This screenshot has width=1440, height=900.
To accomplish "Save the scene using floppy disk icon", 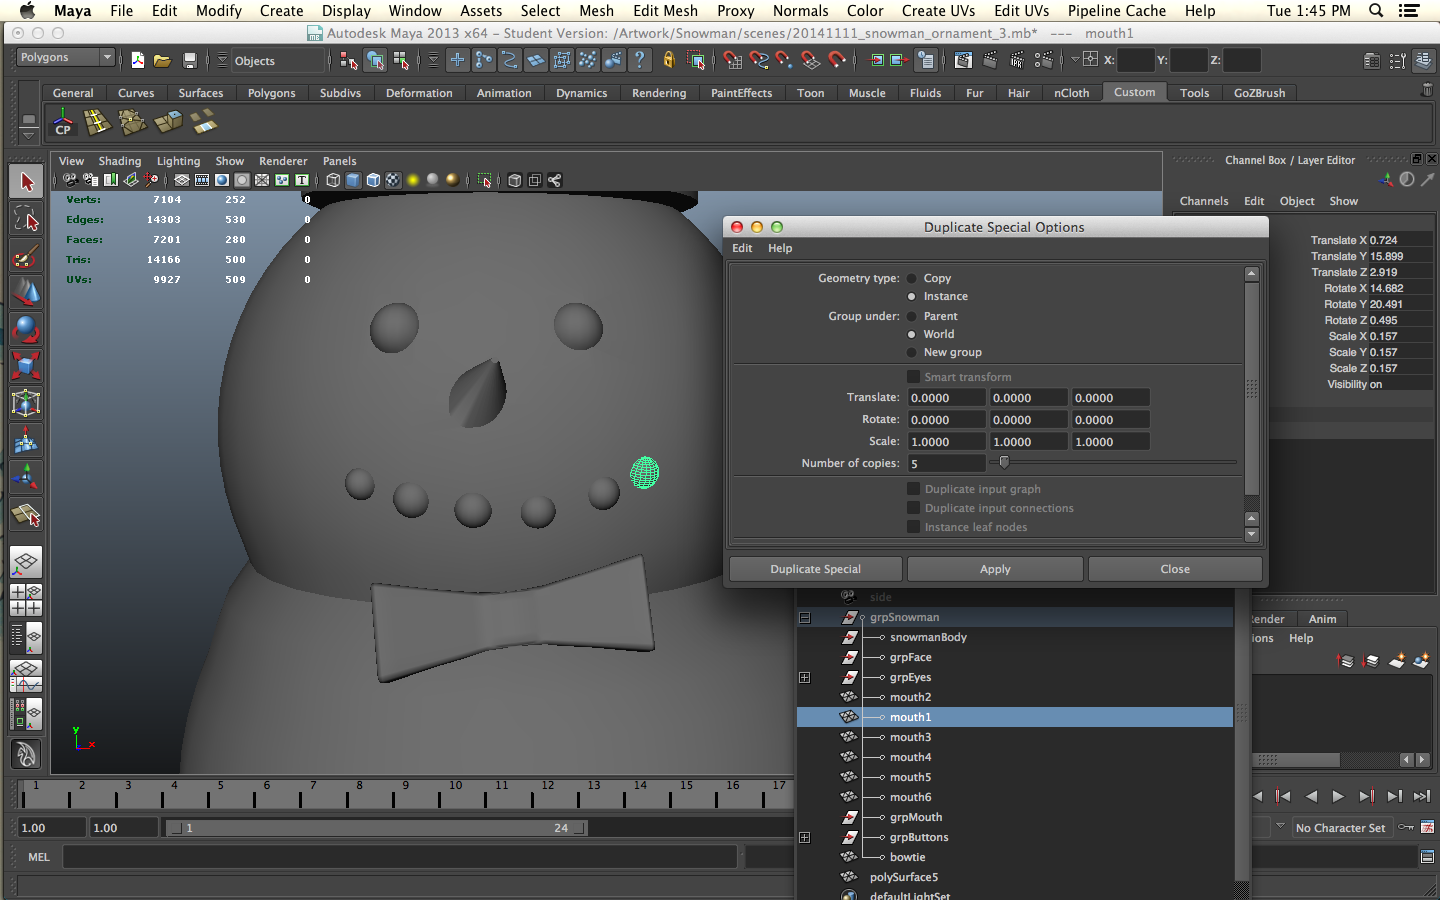I will pos(189,61).
